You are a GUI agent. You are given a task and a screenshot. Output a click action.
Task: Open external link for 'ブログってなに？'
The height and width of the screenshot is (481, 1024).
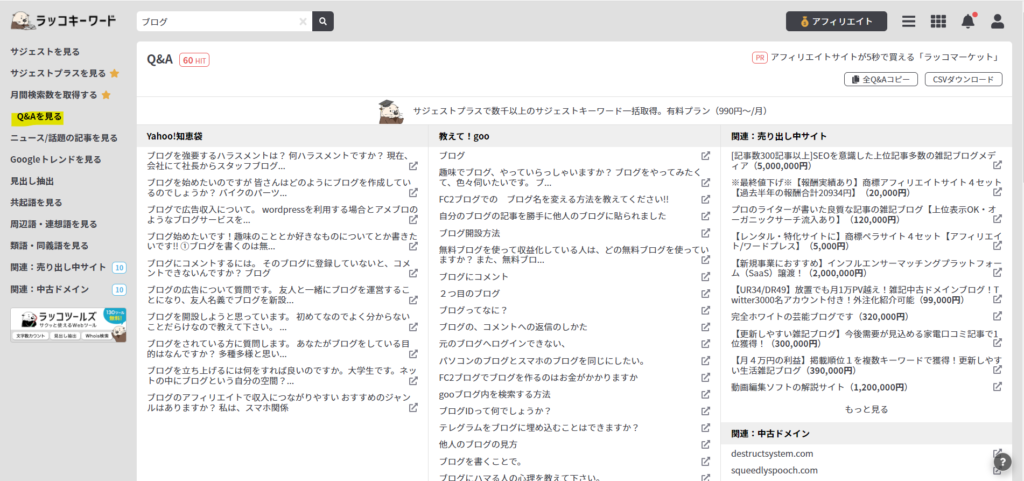coord(705,310)
